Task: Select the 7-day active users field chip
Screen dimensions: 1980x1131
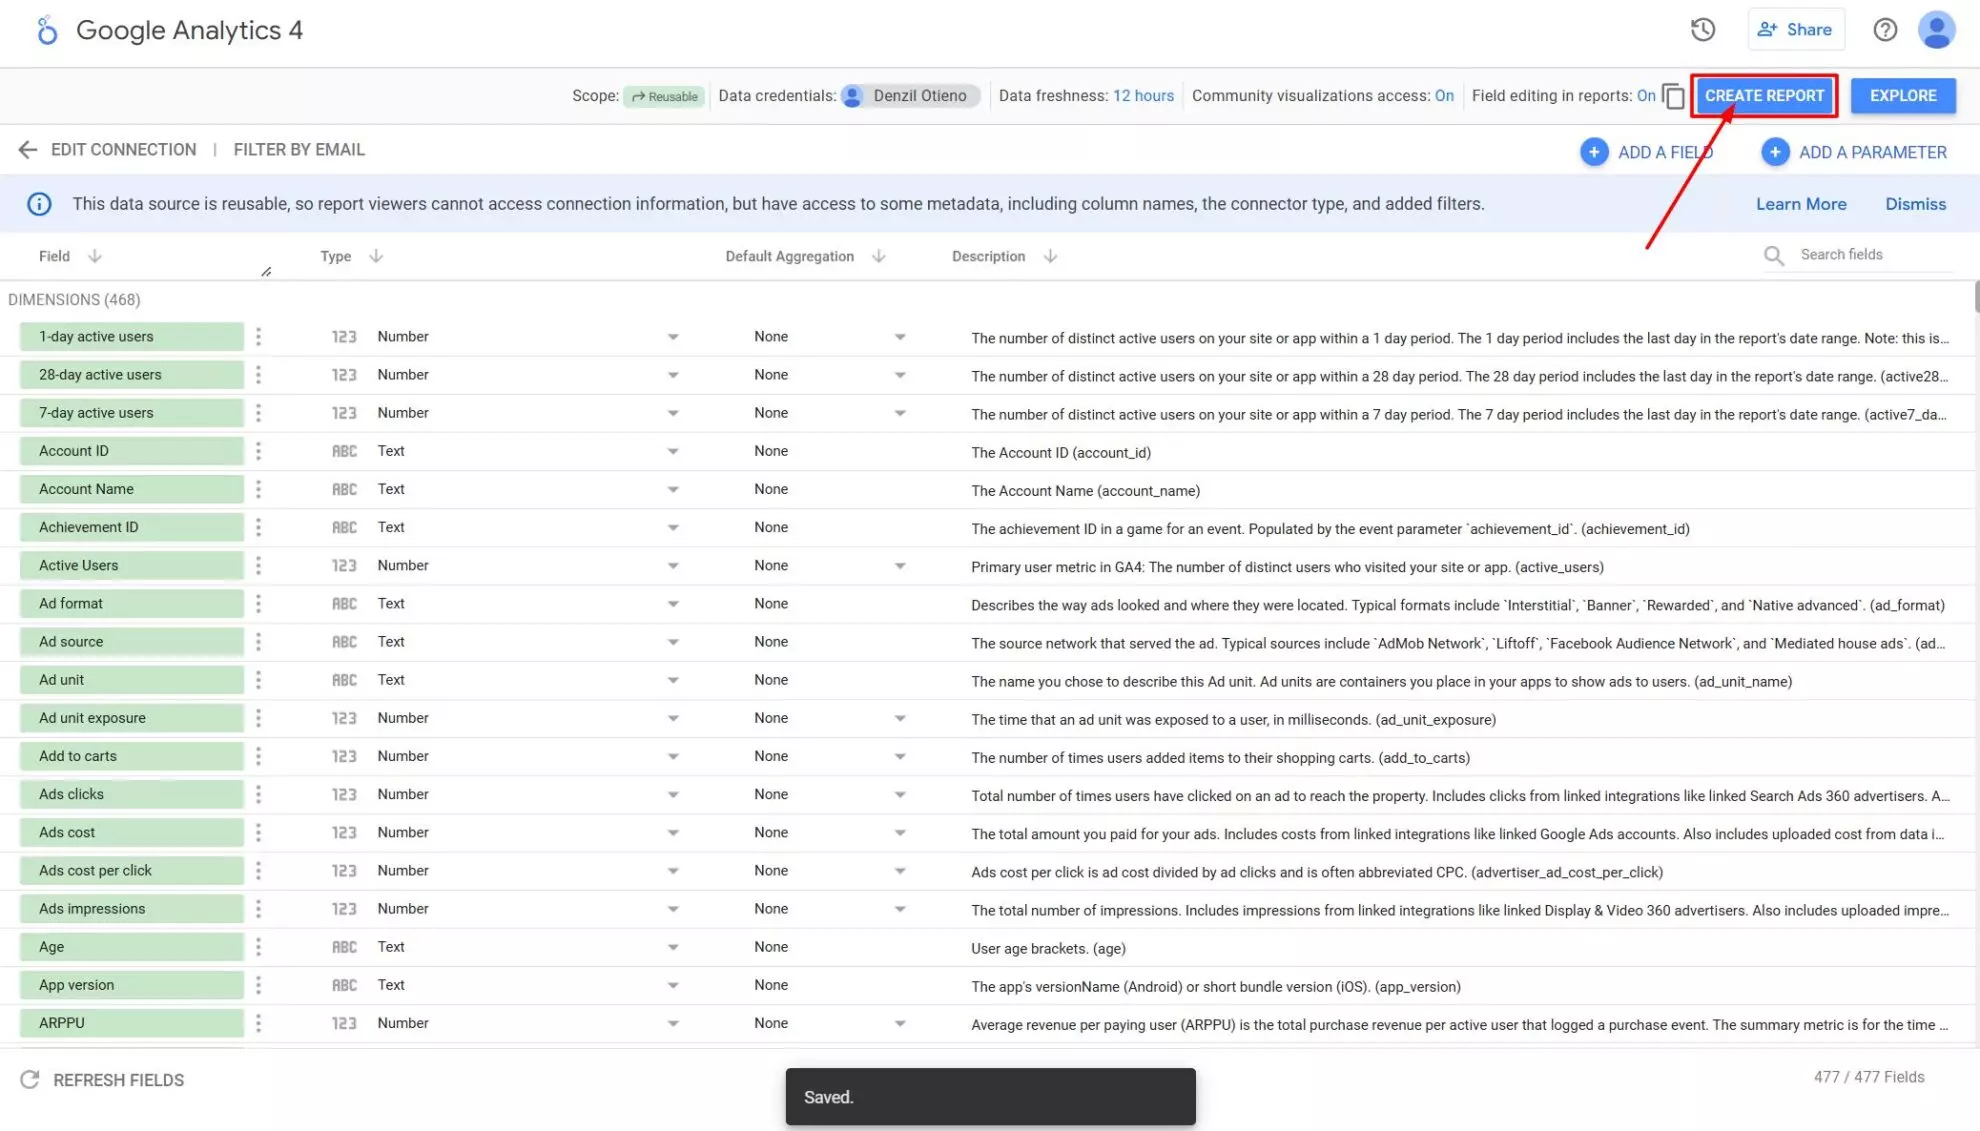Action: (x=131, y=413)
